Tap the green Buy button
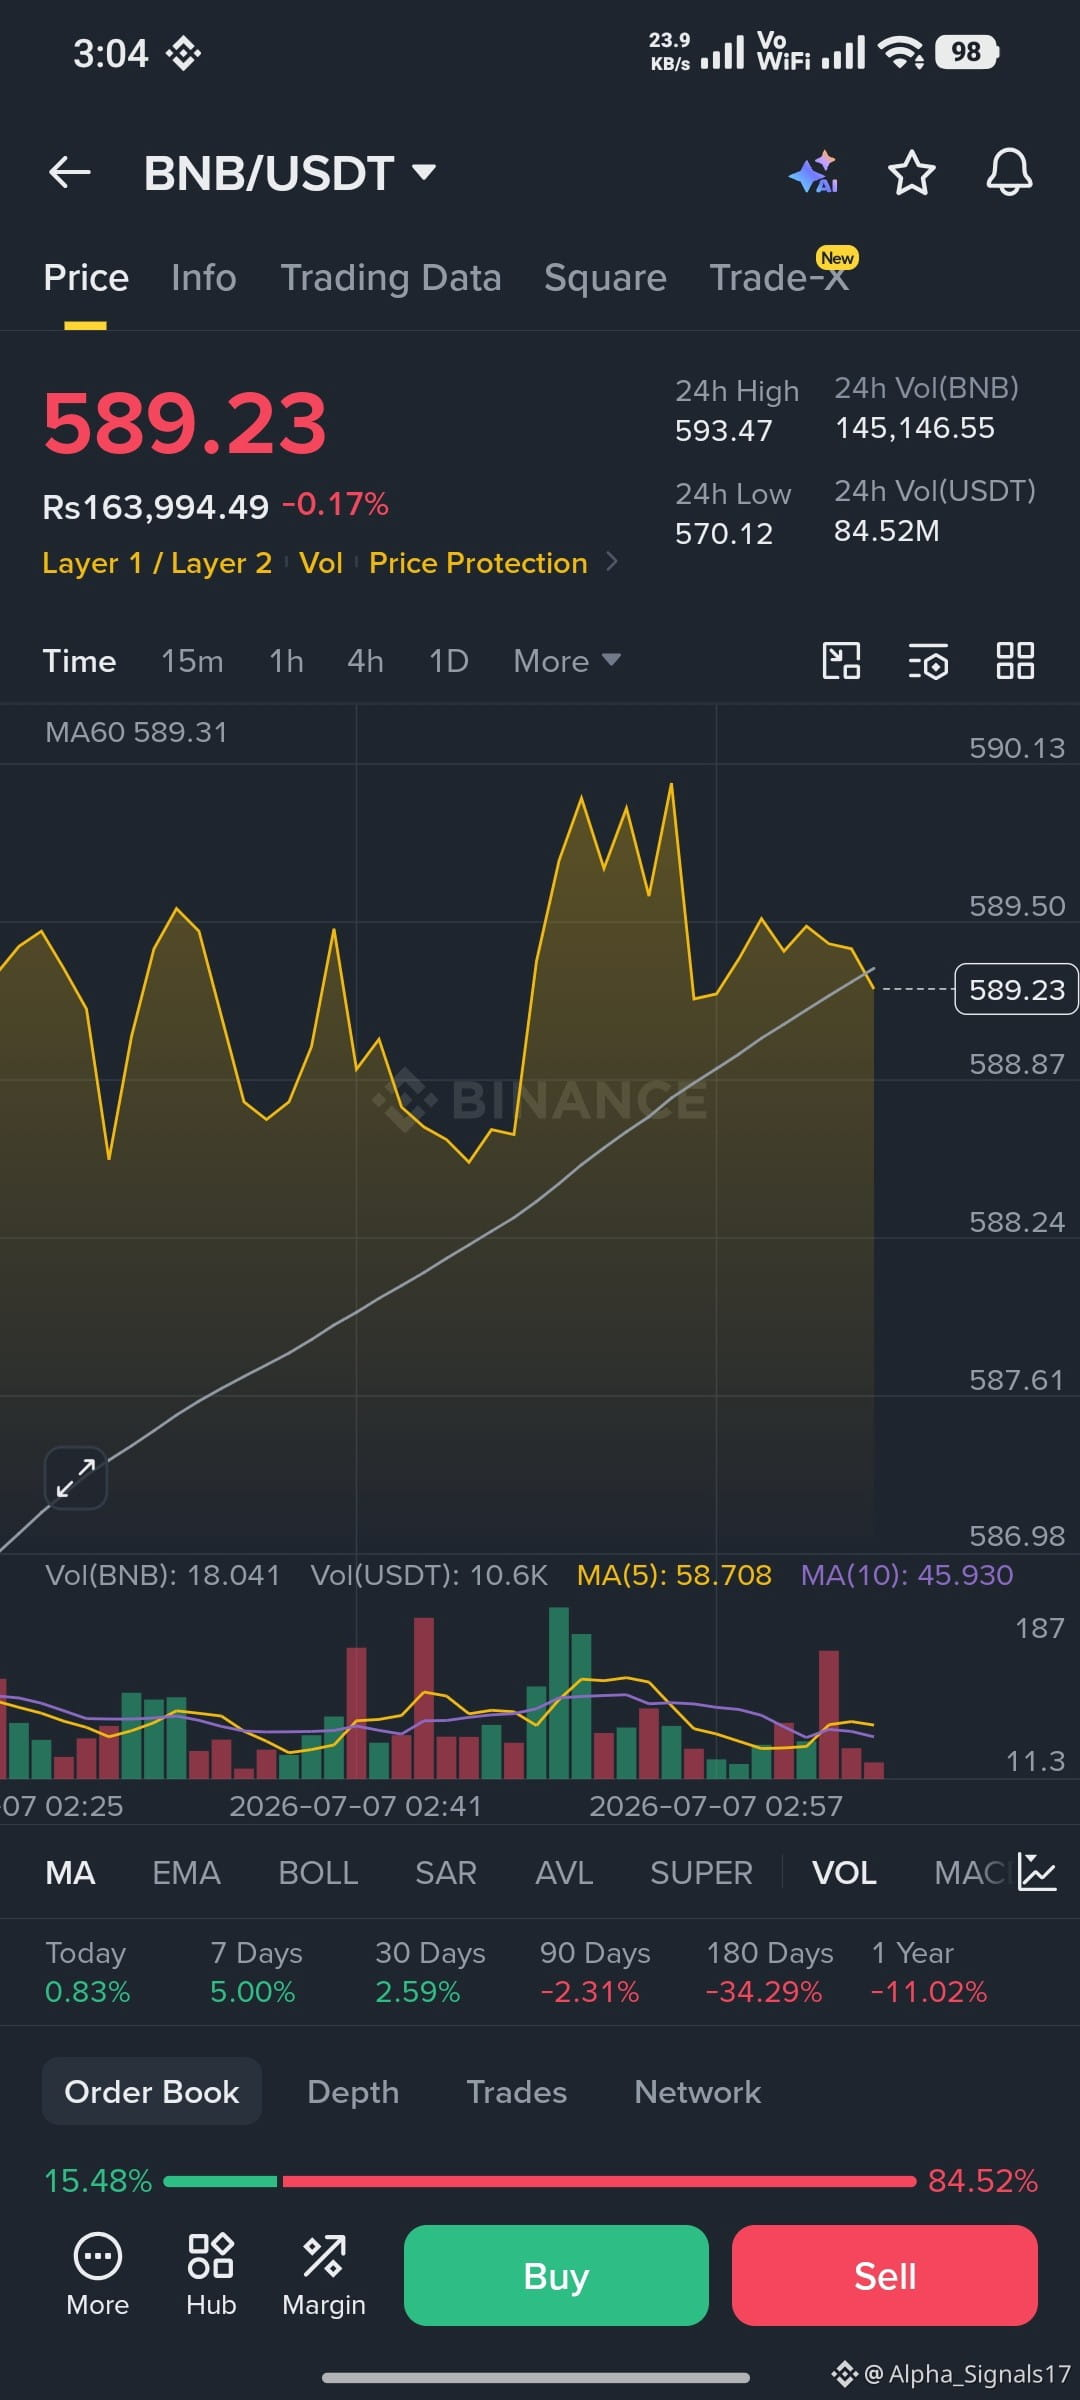The width and height of the screenshot is (1080, 2400). click(x=556, y=2276)
